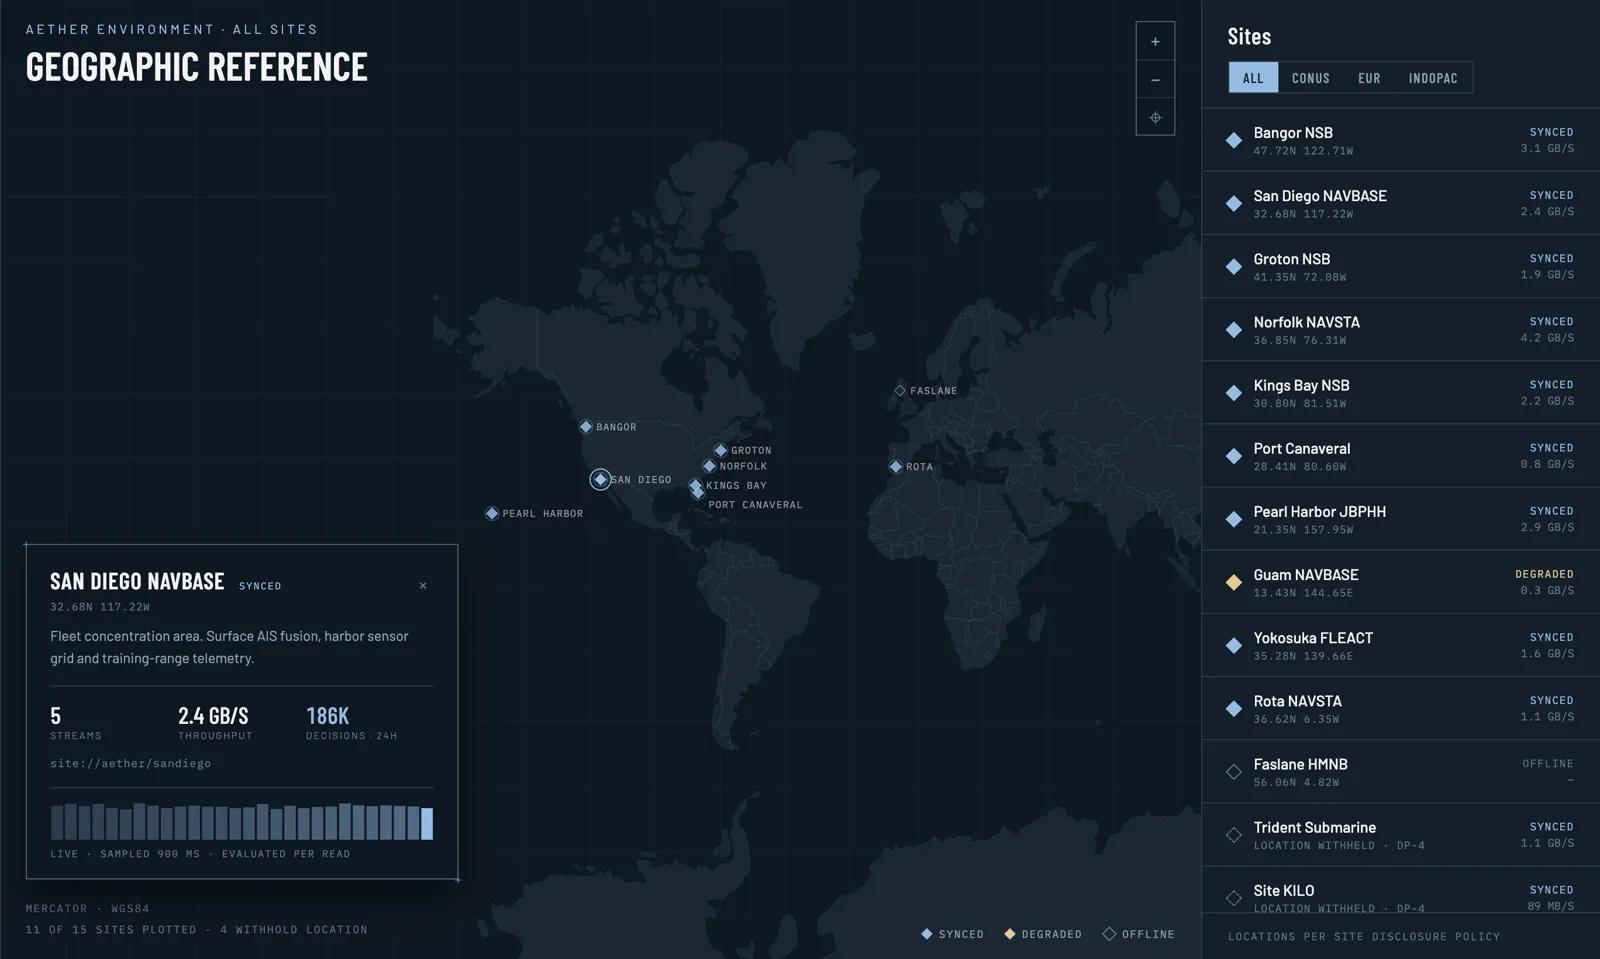Click the 186K decisions value
This screenshot has height=959, width=1600.
pos(327,716)
